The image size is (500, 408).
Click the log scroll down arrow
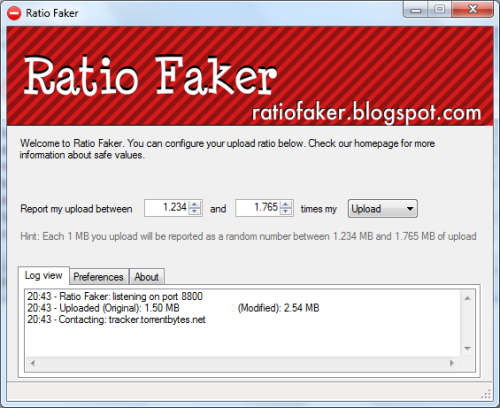[467, 348]
